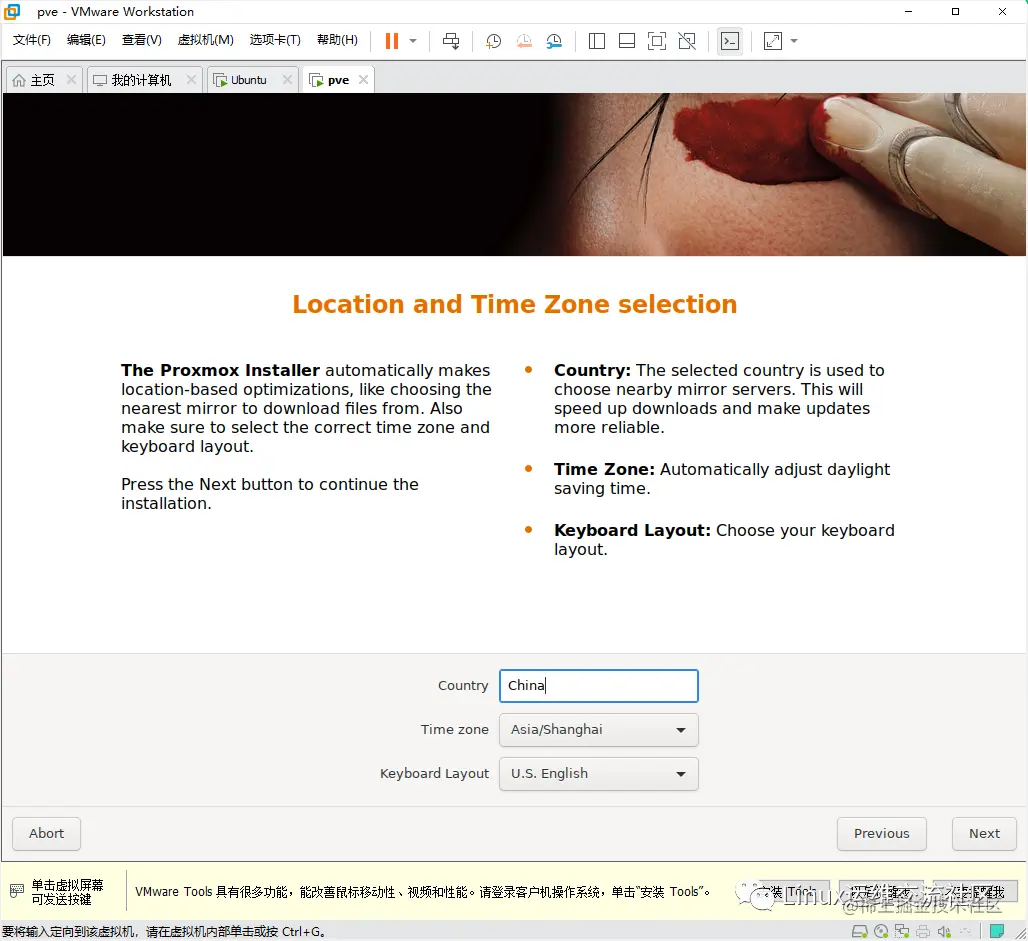Close the 我的计算机 tab
The height and width of the screenshot is (941, 1028).
[x=191, y=79]
